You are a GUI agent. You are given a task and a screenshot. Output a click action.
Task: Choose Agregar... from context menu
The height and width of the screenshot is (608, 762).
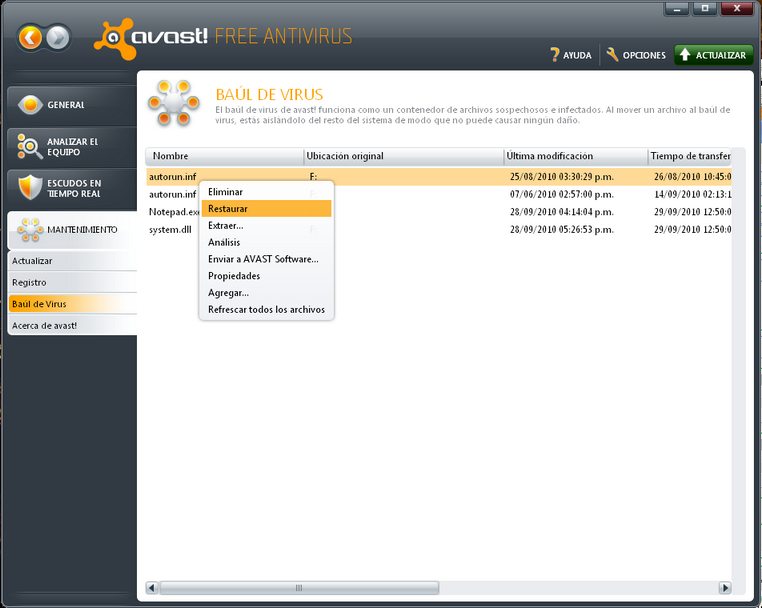point(266,293)
